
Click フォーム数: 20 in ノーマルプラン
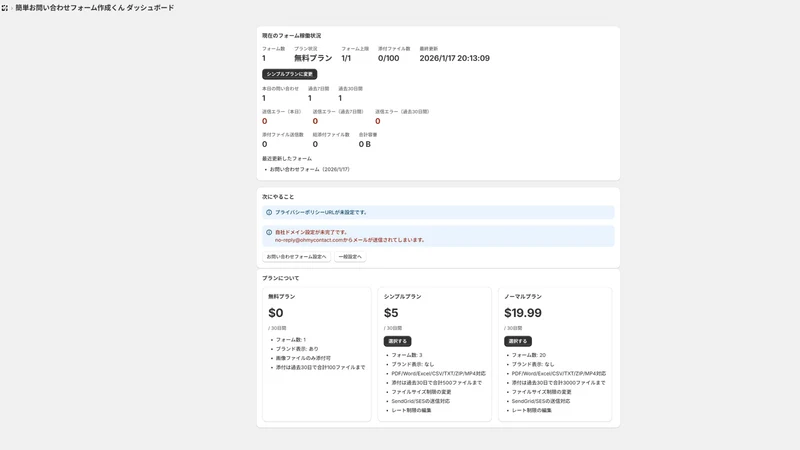click(x=529, y=355)
